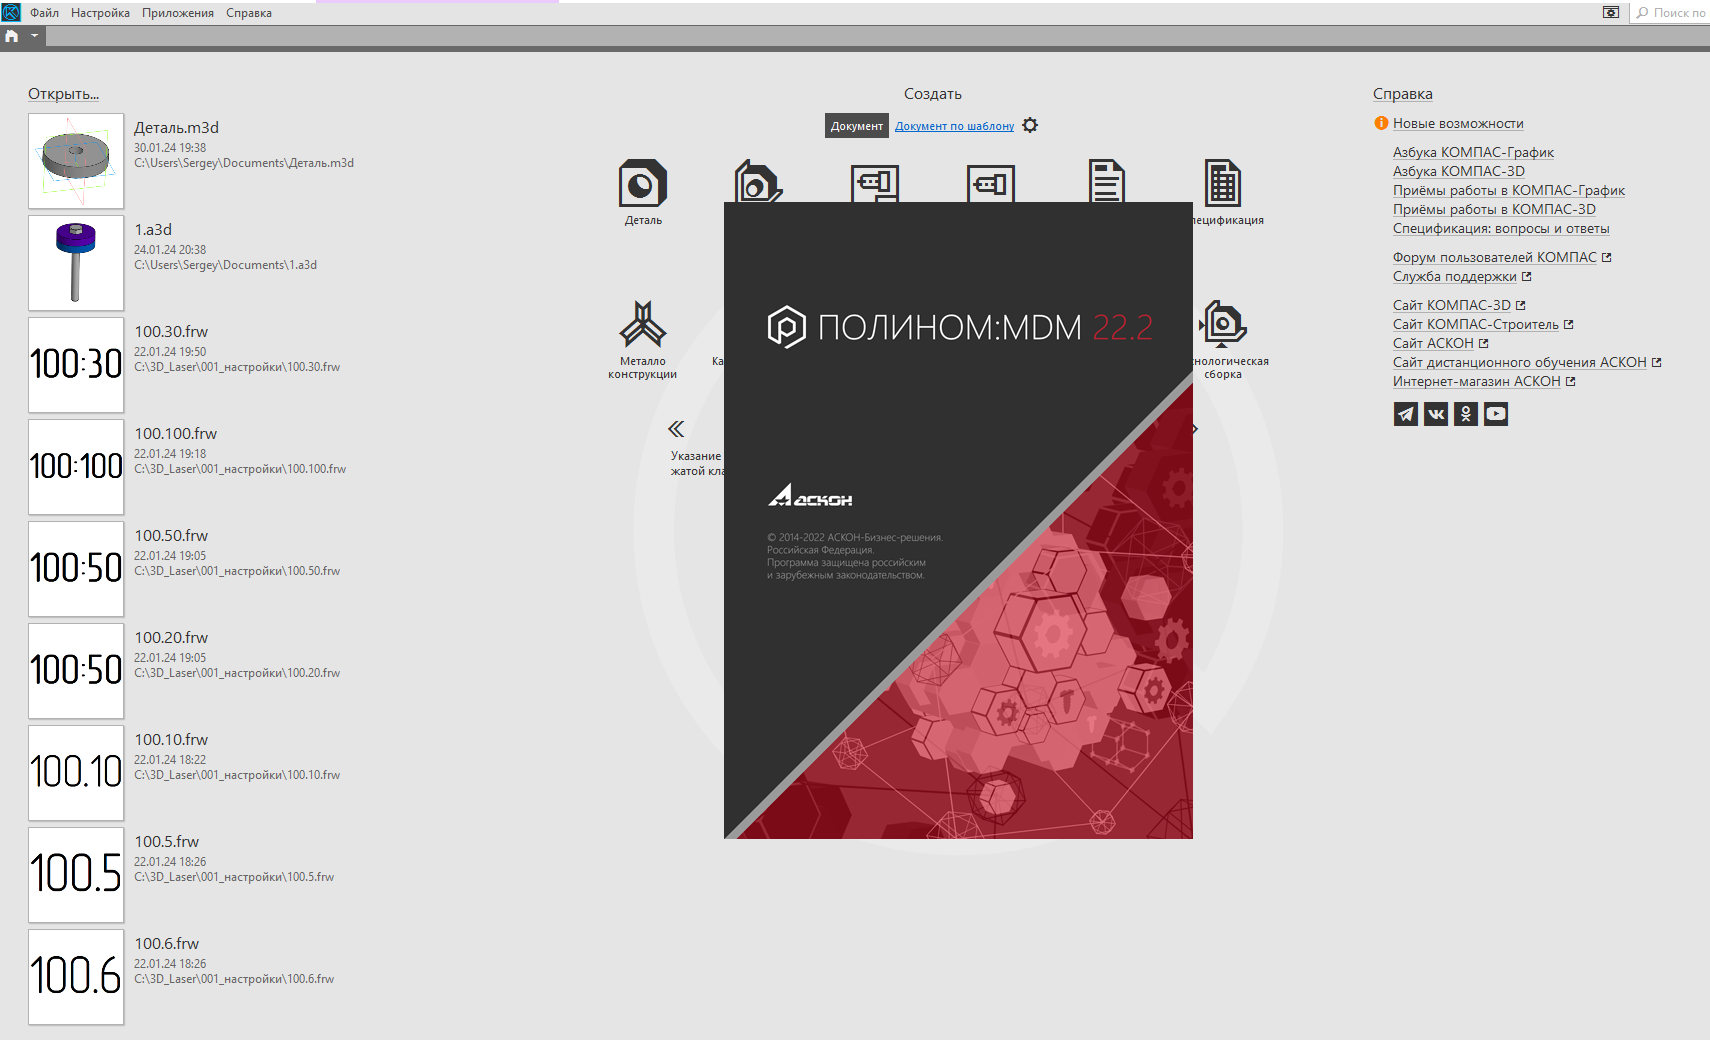Click the text document icon in Создать

click(1107, 181)
